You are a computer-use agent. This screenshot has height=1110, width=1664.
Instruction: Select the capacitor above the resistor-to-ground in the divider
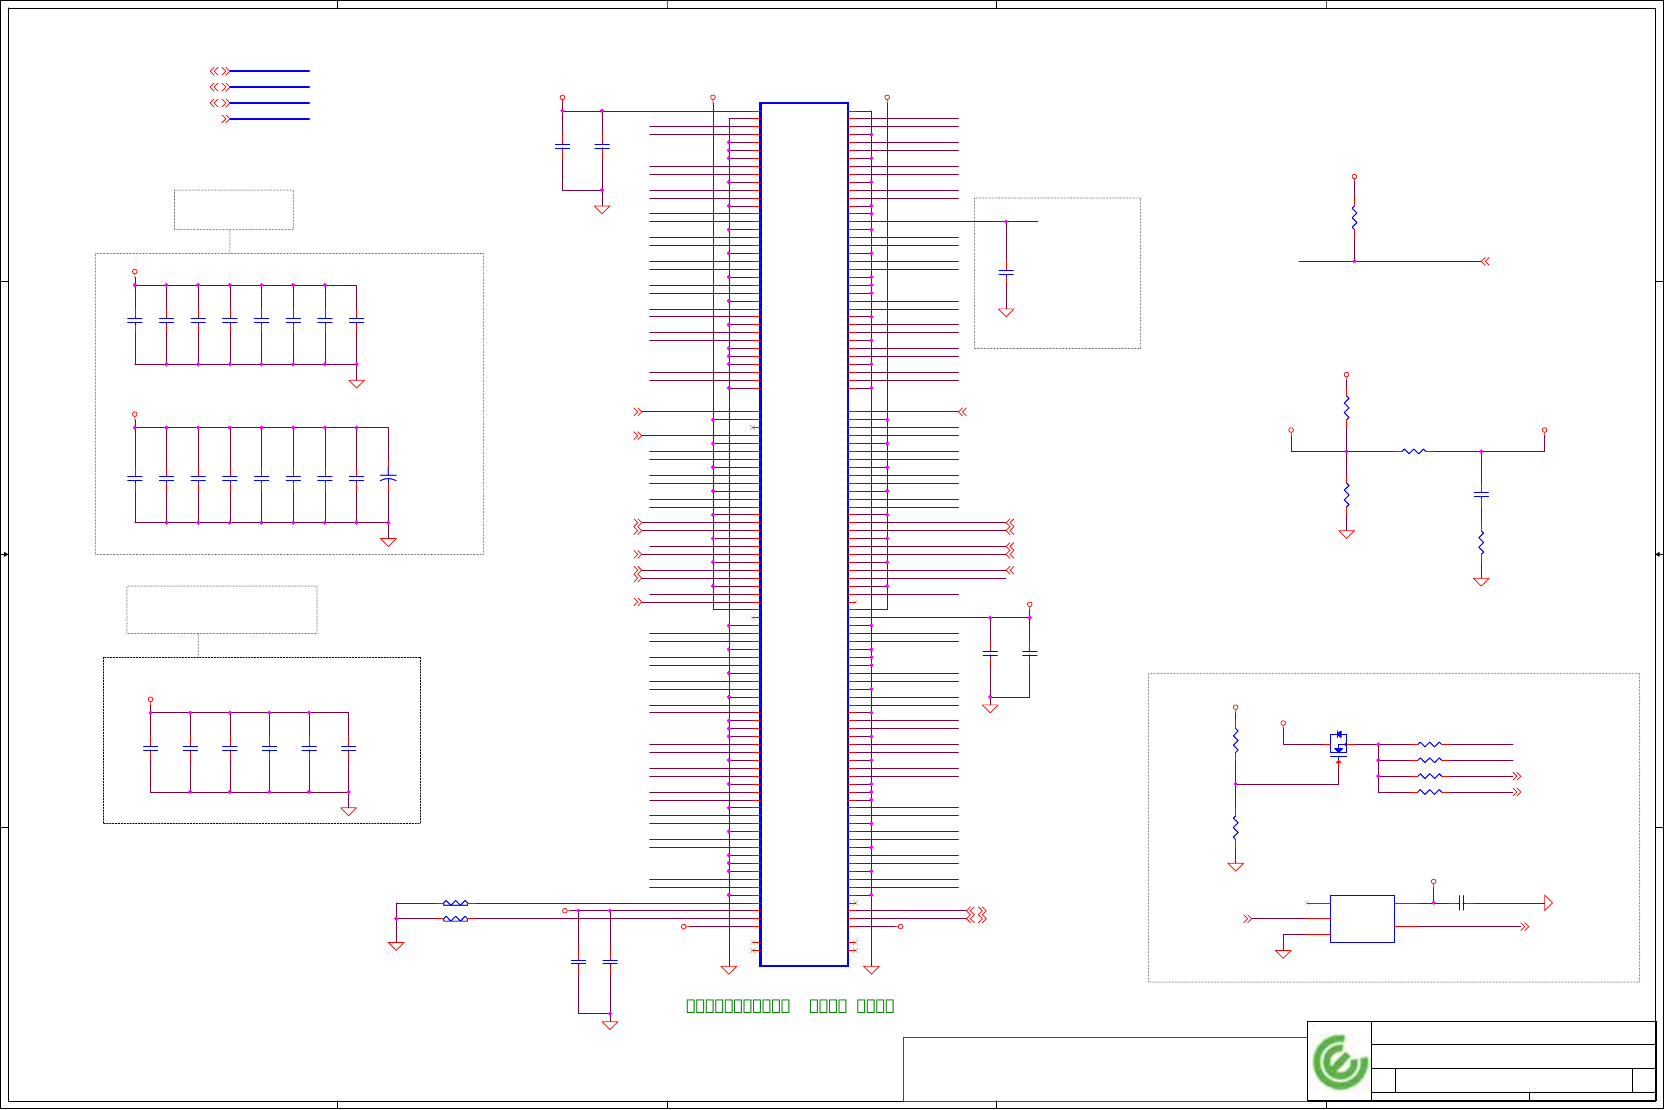1481,494
